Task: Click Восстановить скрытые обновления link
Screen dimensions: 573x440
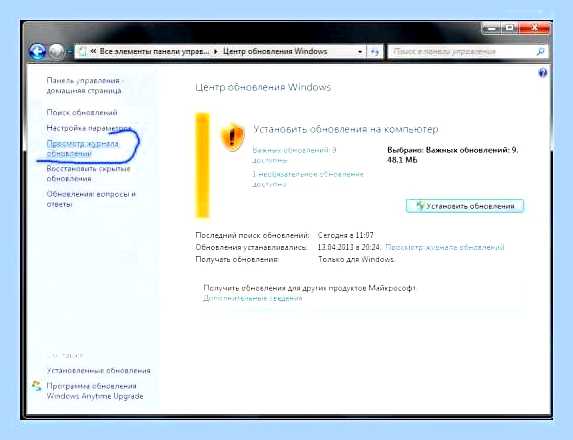Action: click(88, 174)
